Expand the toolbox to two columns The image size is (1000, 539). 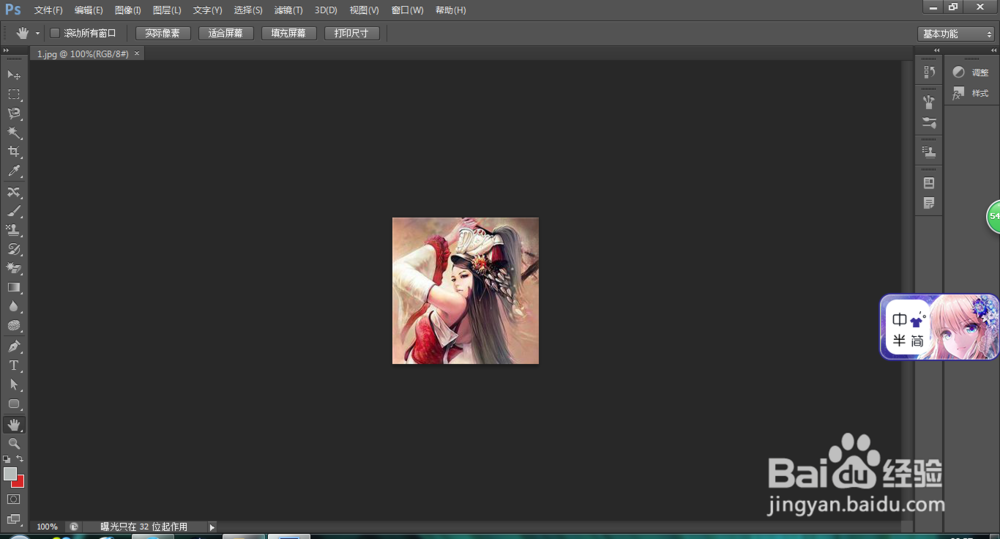point(6,50)
